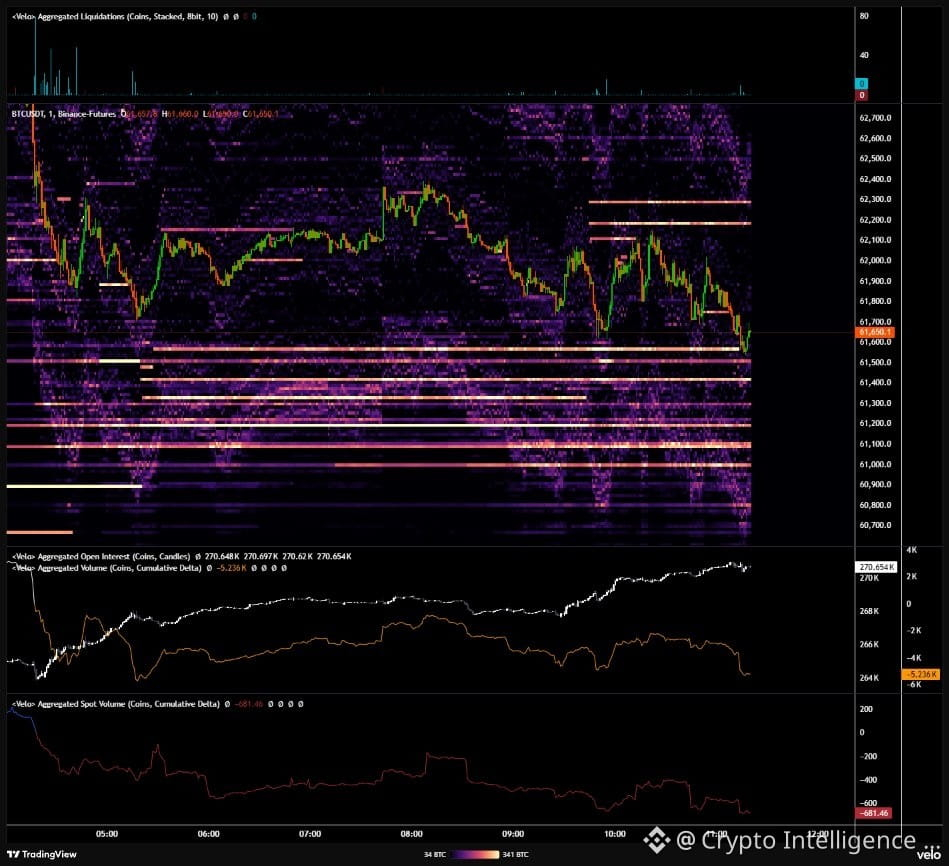Viewport: 949px width, 866px height.
Task: Click the 34 BTC legend label
Action: pos(435,855)
